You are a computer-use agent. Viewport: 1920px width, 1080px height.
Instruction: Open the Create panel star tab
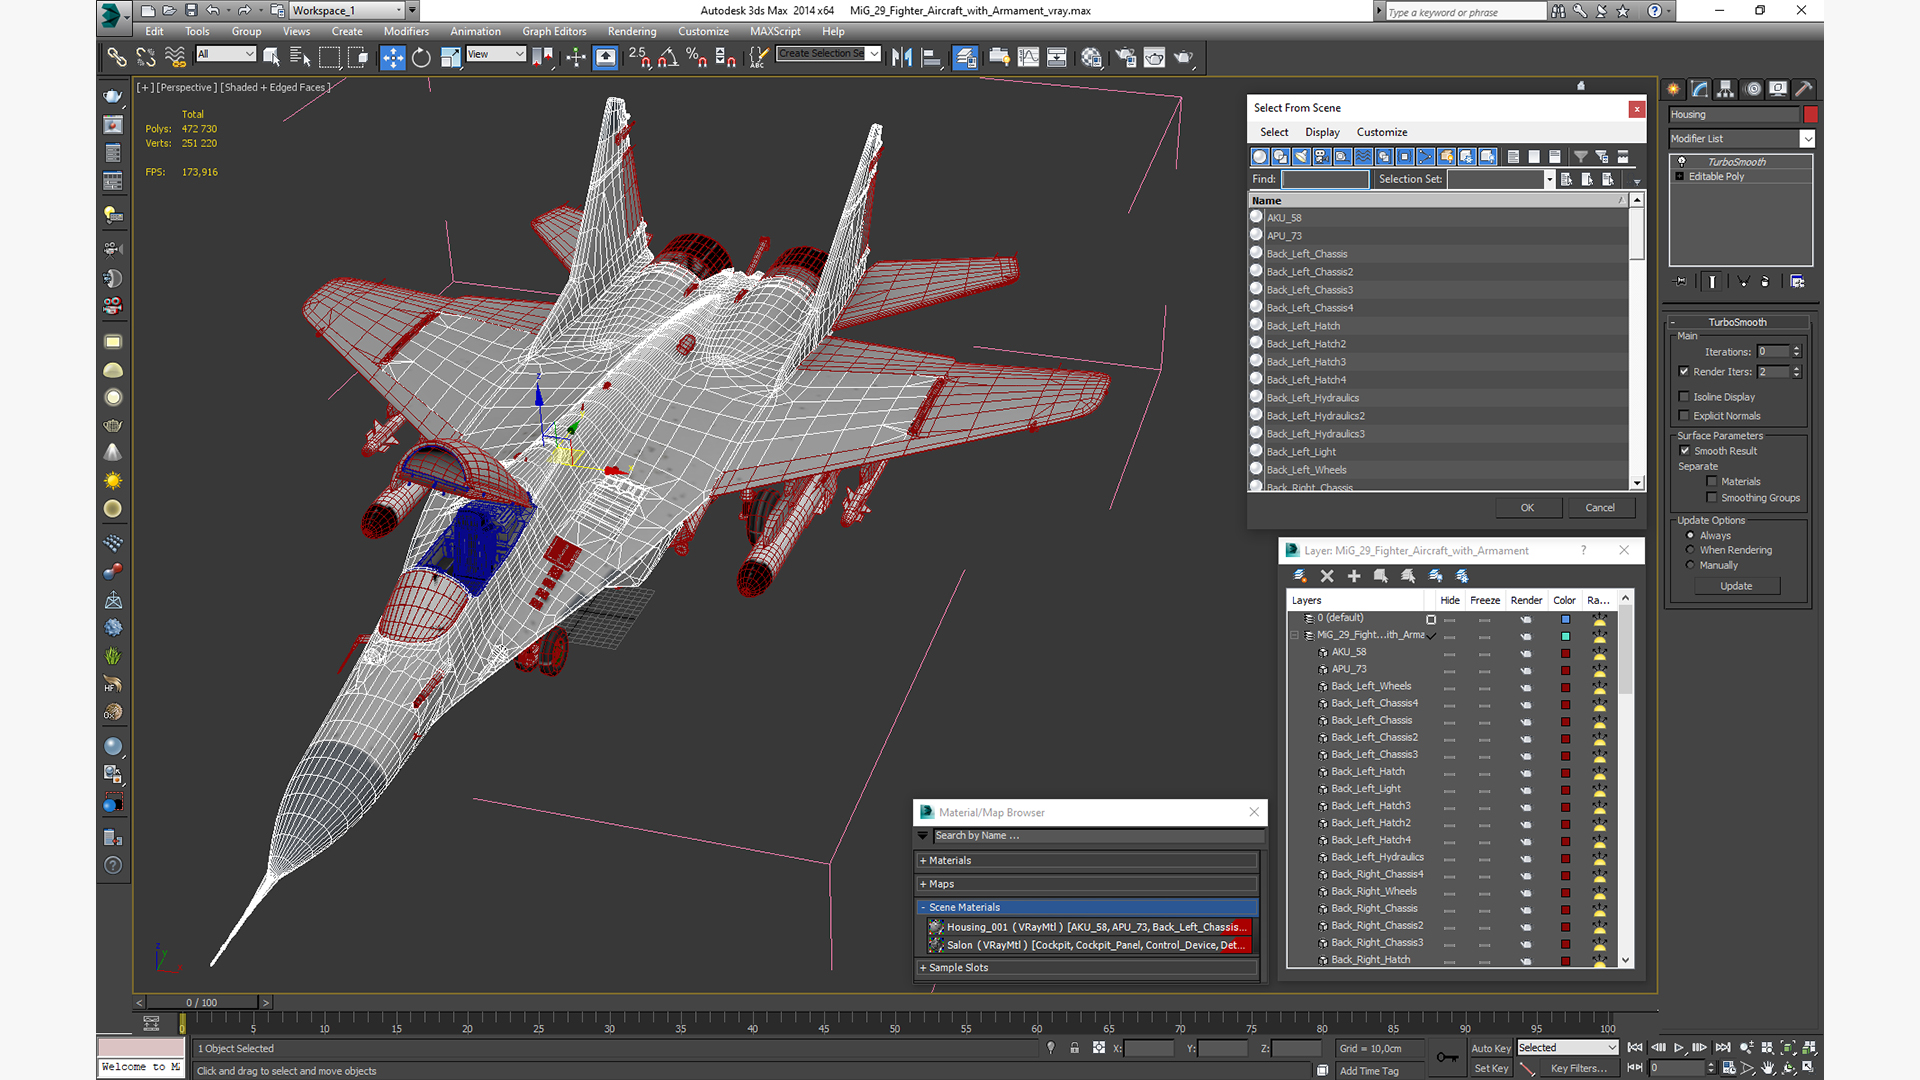pos(1674,89)
